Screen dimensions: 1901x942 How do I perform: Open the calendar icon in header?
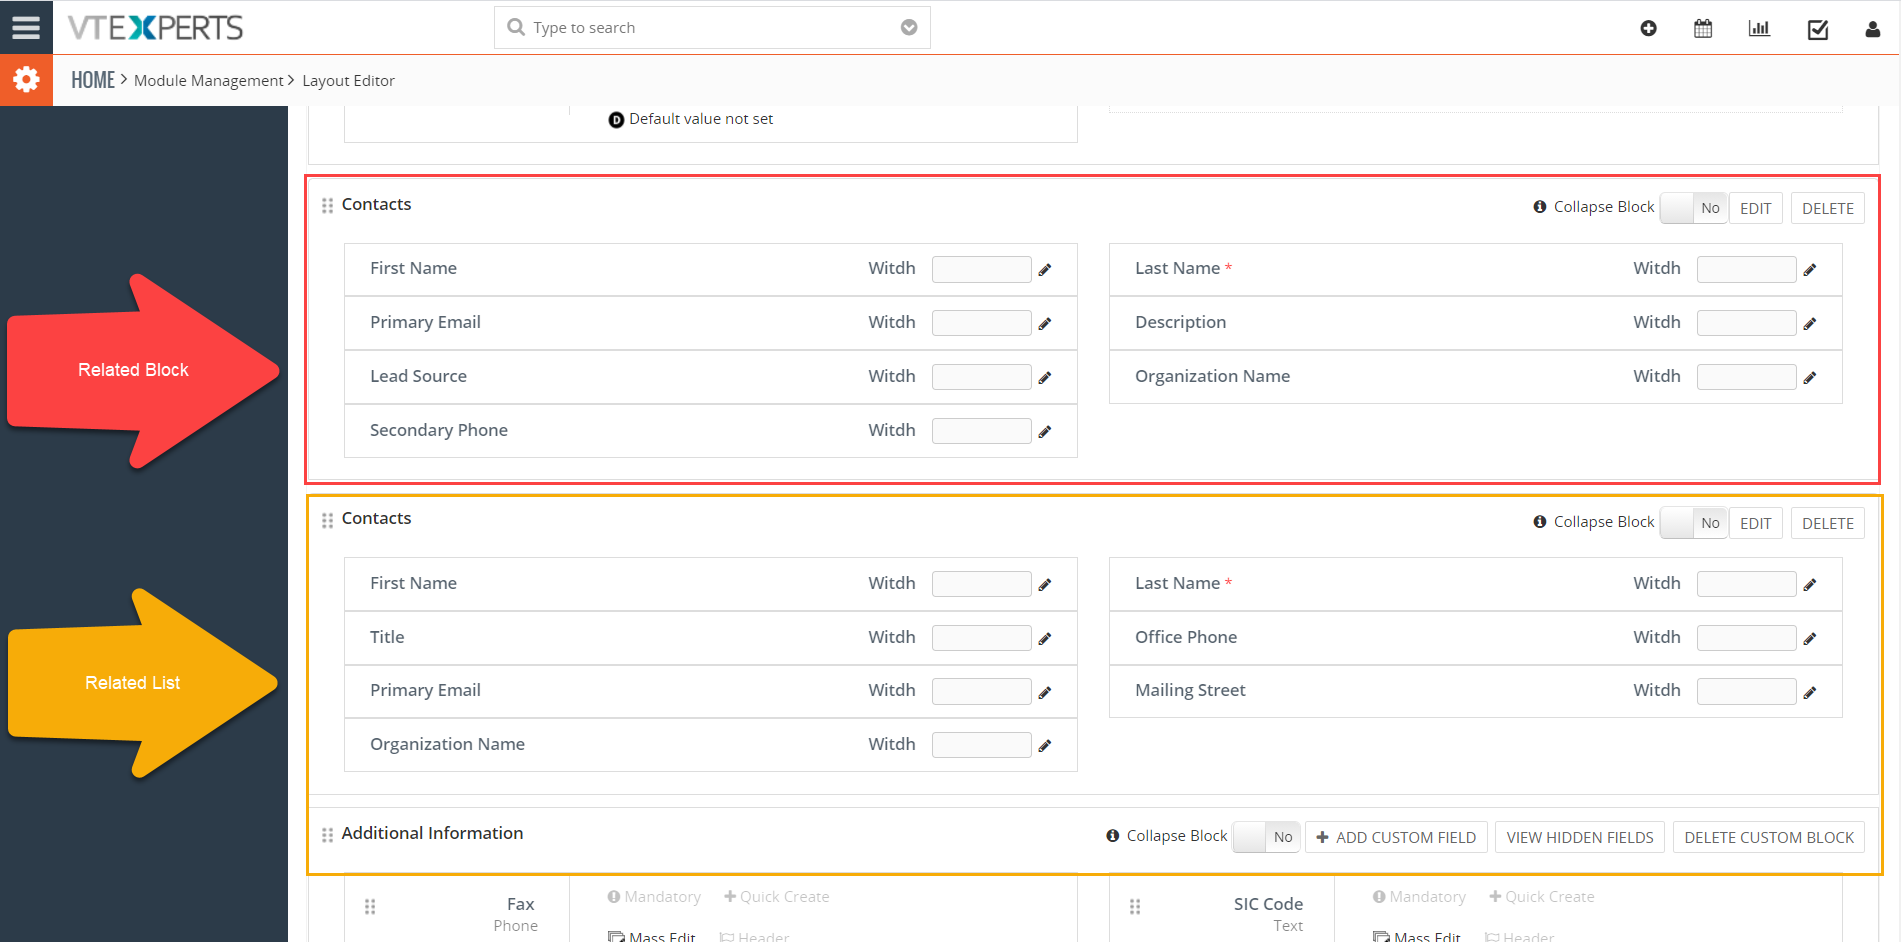click(x=1703, y=28)
